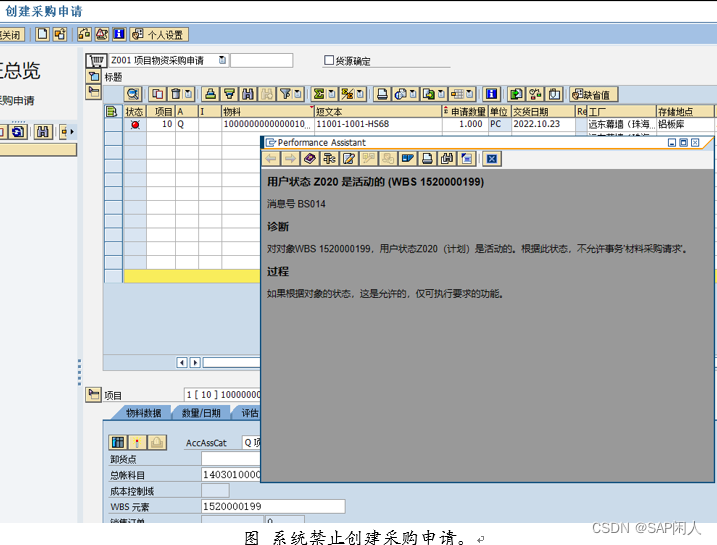Open the filter funnel dropdown arrow
Screen dimensions: 717x545
click(x=298, y=94)
